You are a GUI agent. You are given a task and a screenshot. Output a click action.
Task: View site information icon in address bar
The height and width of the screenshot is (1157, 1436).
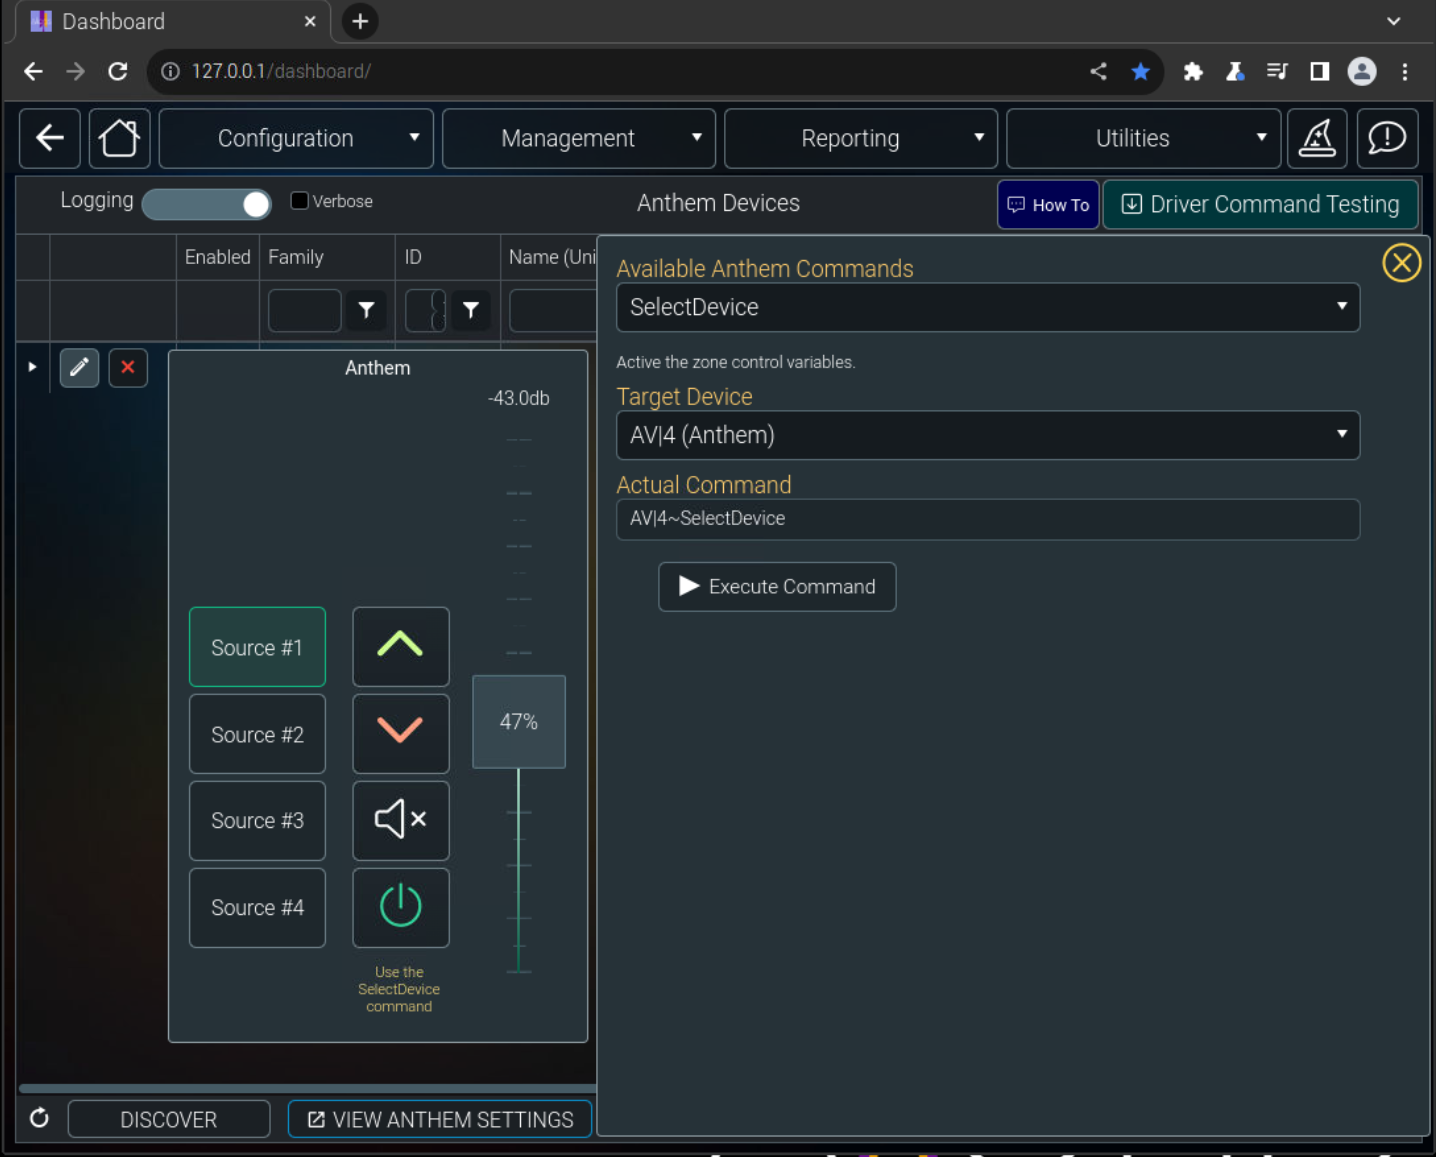coord(171,71)
